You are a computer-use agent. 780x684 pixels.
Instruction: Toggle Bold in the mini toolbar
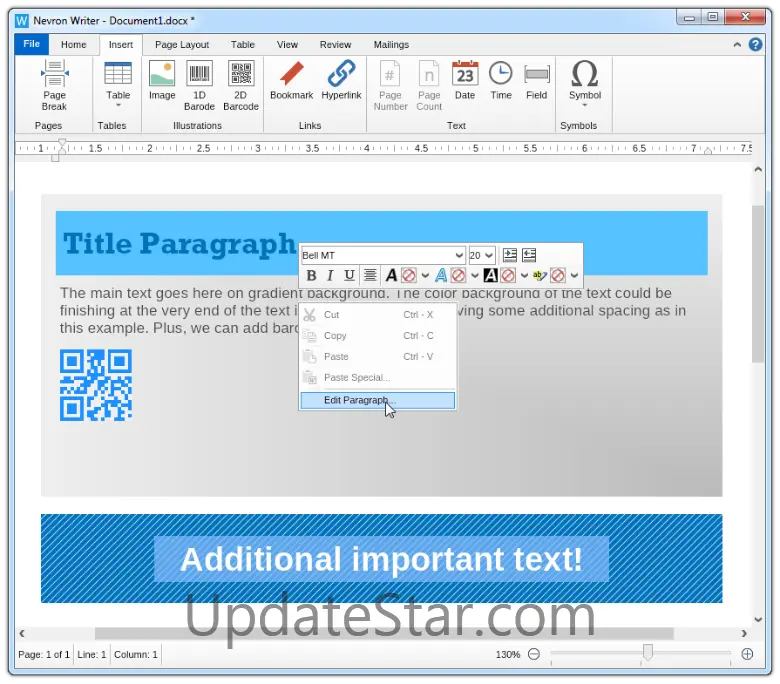coord(311,275)
